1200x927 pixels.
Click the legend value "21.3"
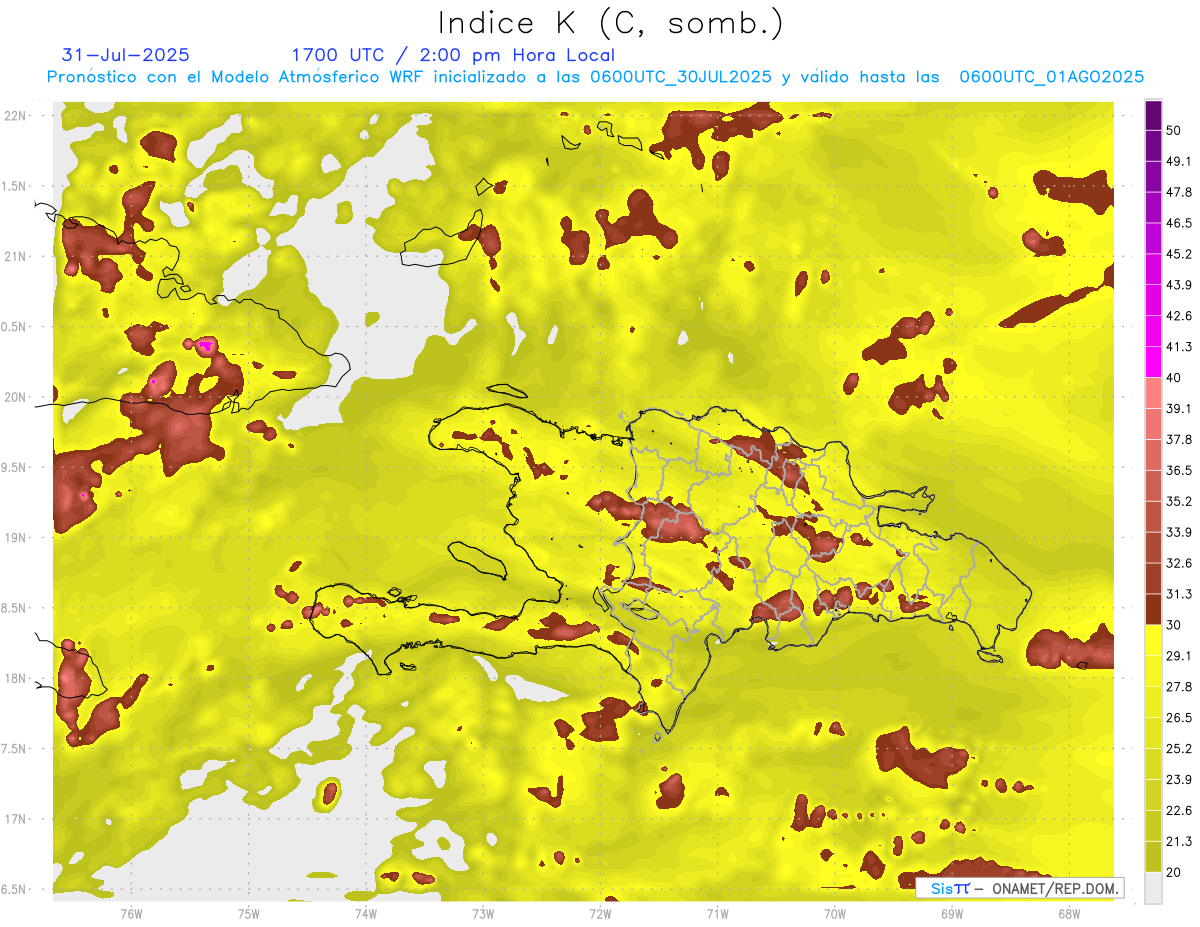click(x=1179, y=841)
